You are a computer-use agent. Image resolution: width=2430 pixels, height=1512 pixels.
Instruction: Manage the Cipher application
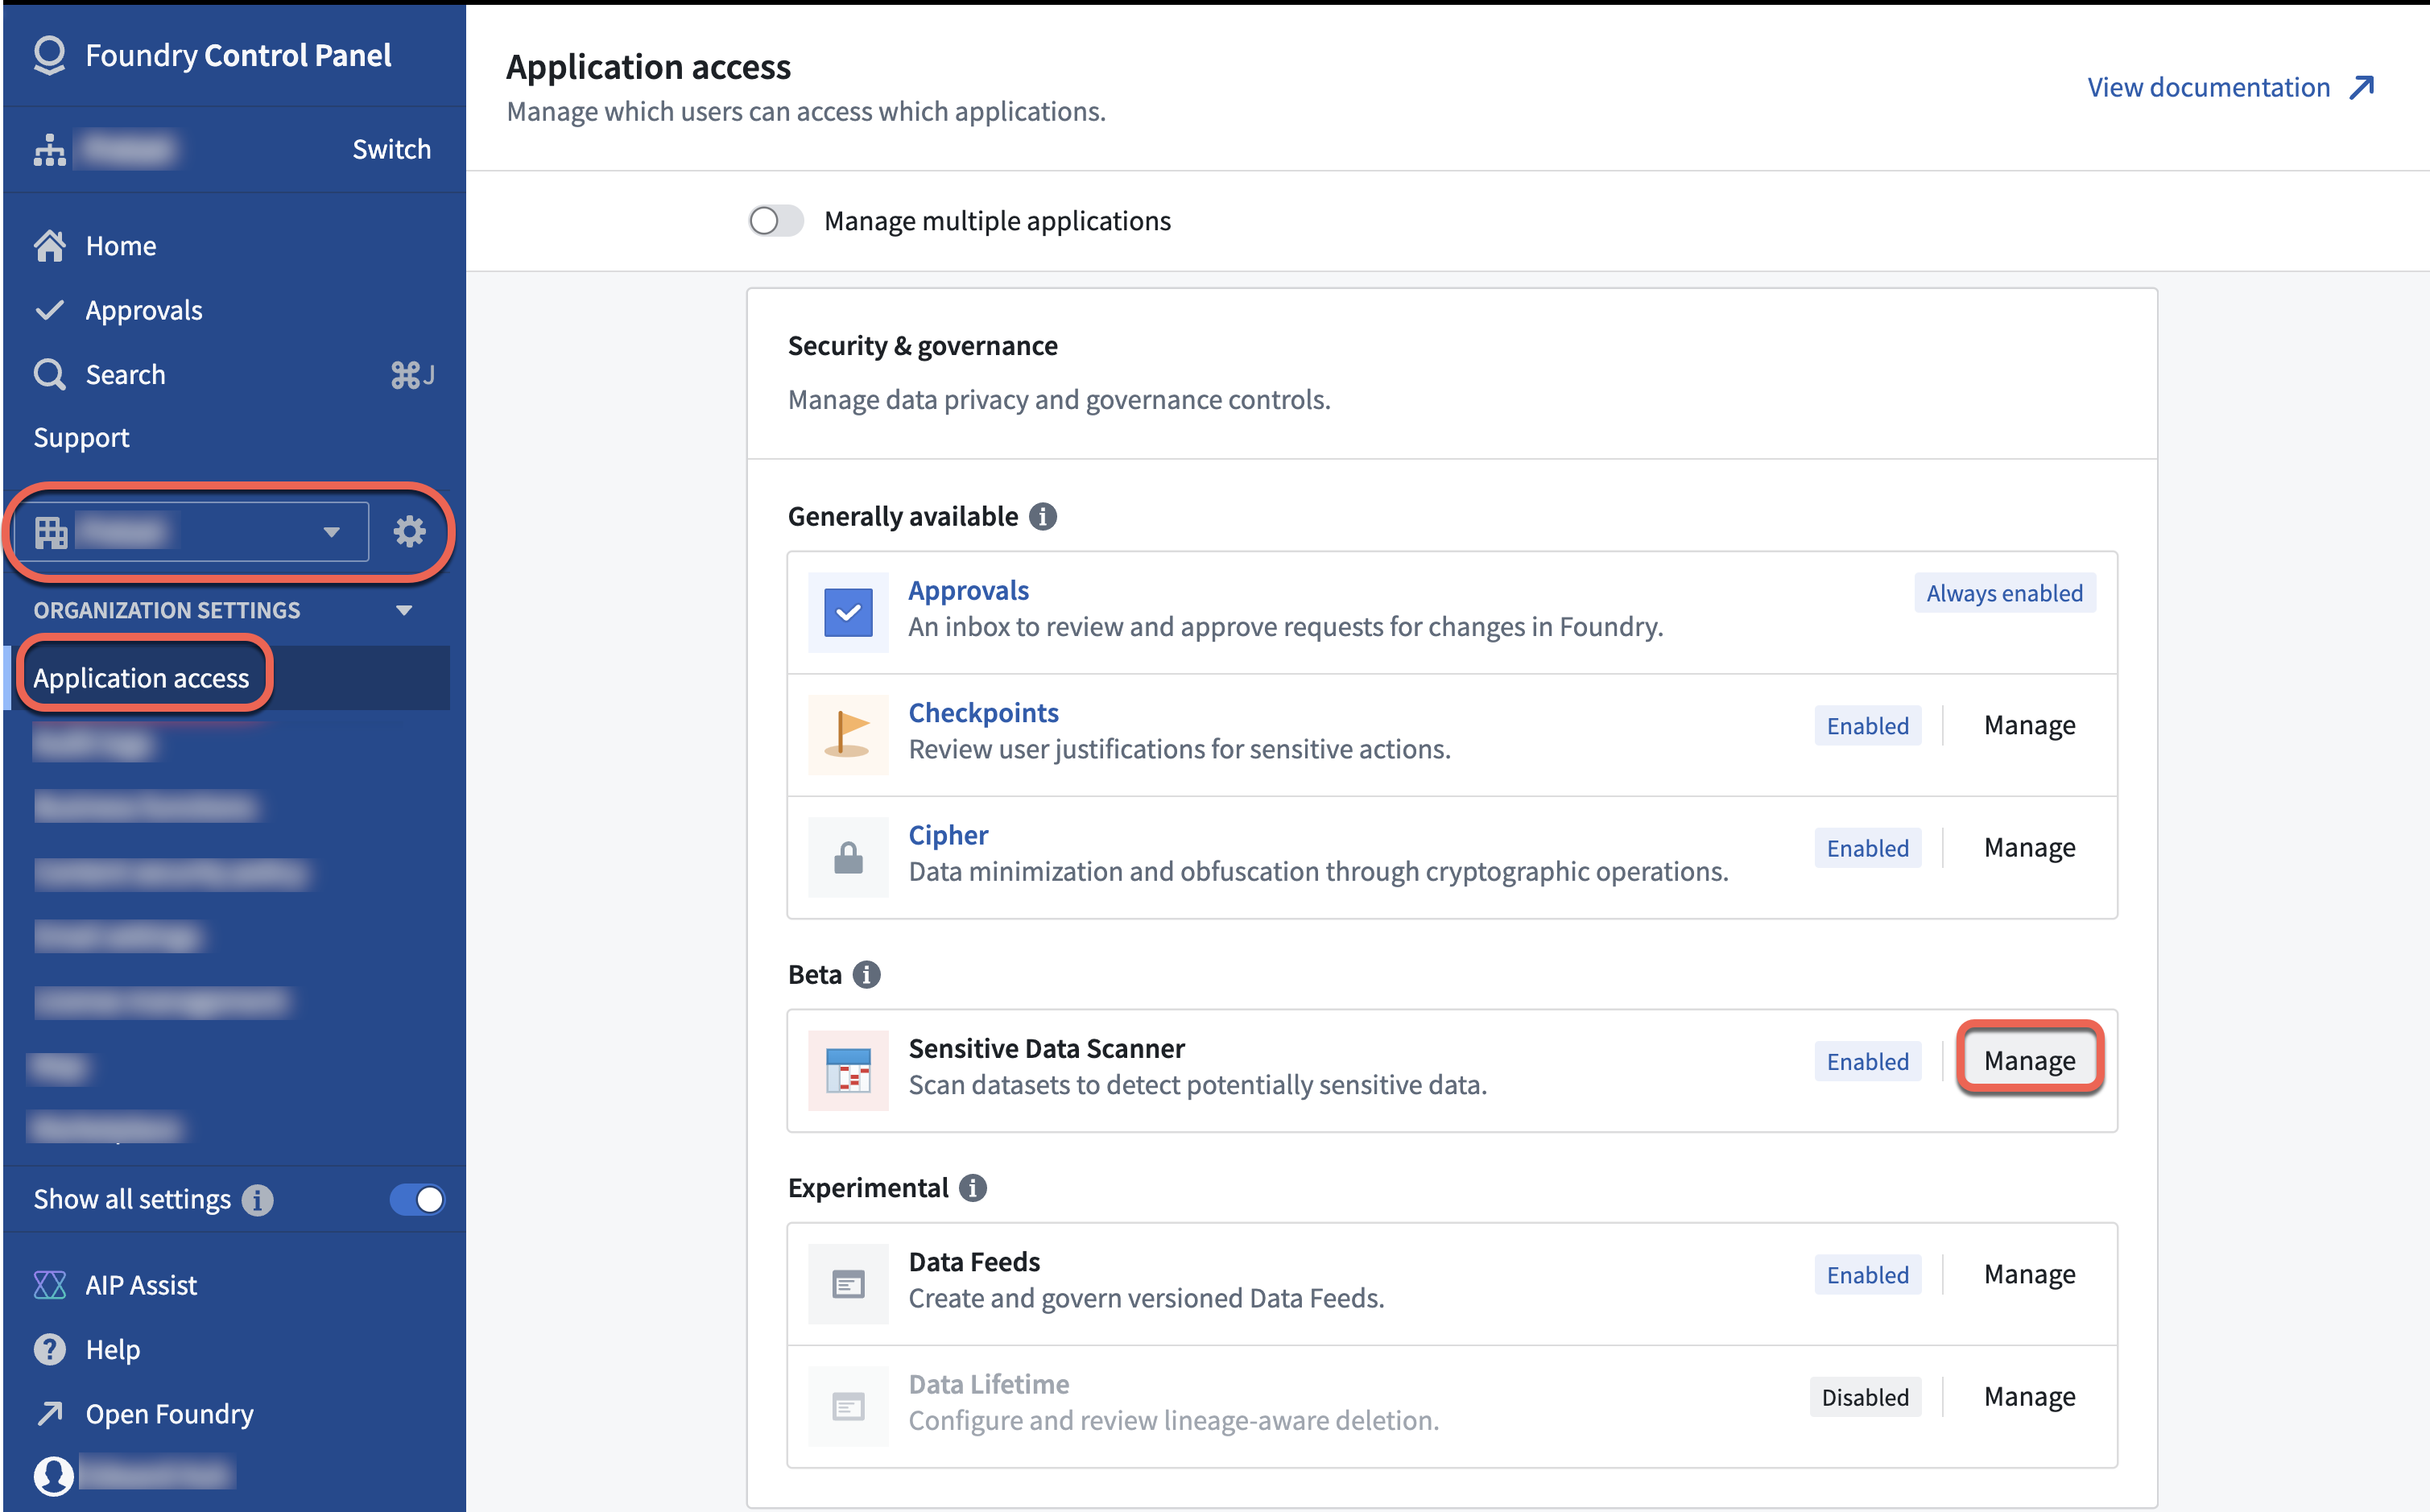[2029, 847]
